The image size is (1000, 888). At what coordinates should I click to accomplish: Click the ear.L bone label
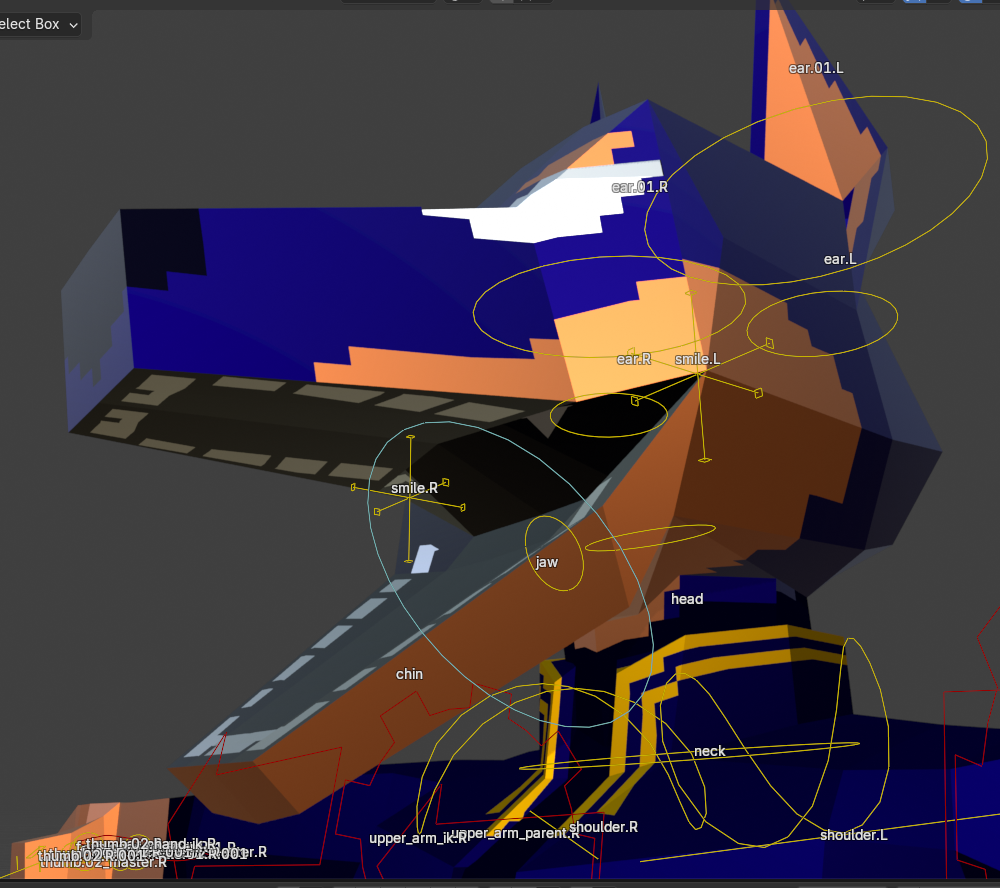tap(840, 259)
